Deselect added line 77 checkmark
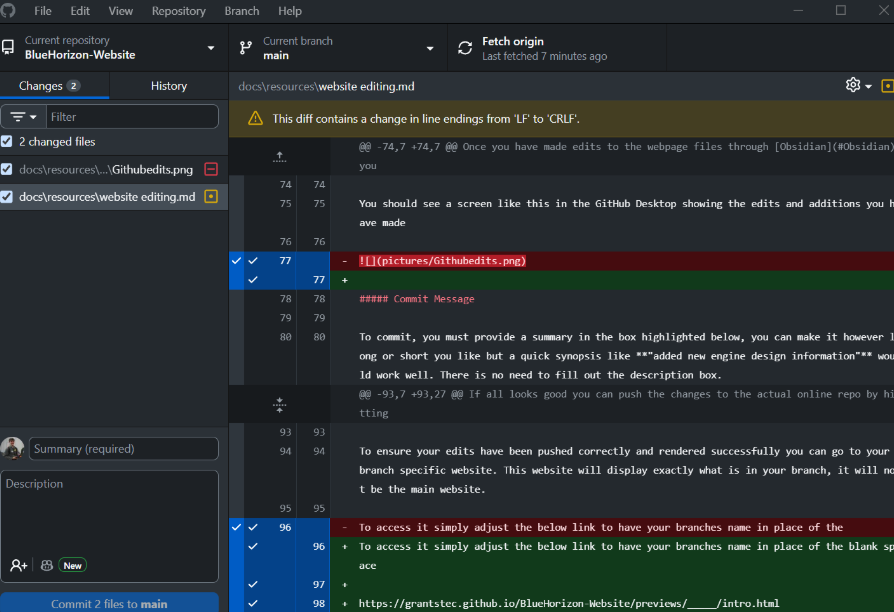The height and width of the screenshot is (612, 894). 253,279
